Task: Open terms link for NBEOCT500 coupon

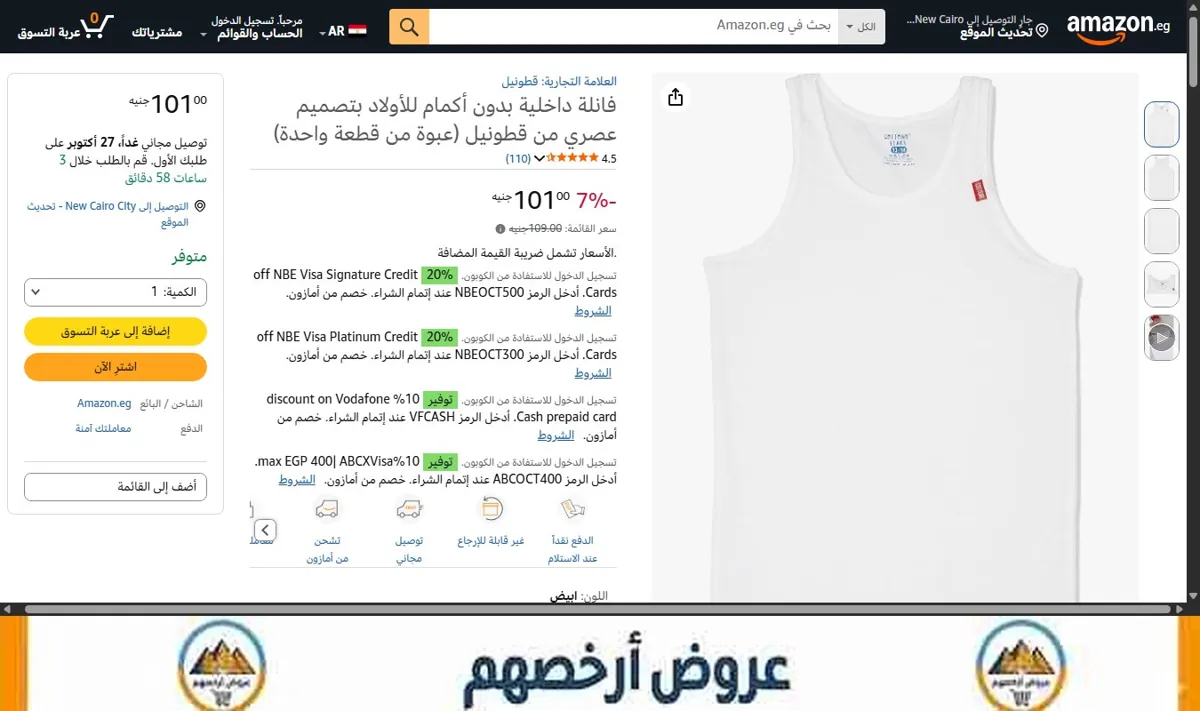Action: click(x=593, y=311)
